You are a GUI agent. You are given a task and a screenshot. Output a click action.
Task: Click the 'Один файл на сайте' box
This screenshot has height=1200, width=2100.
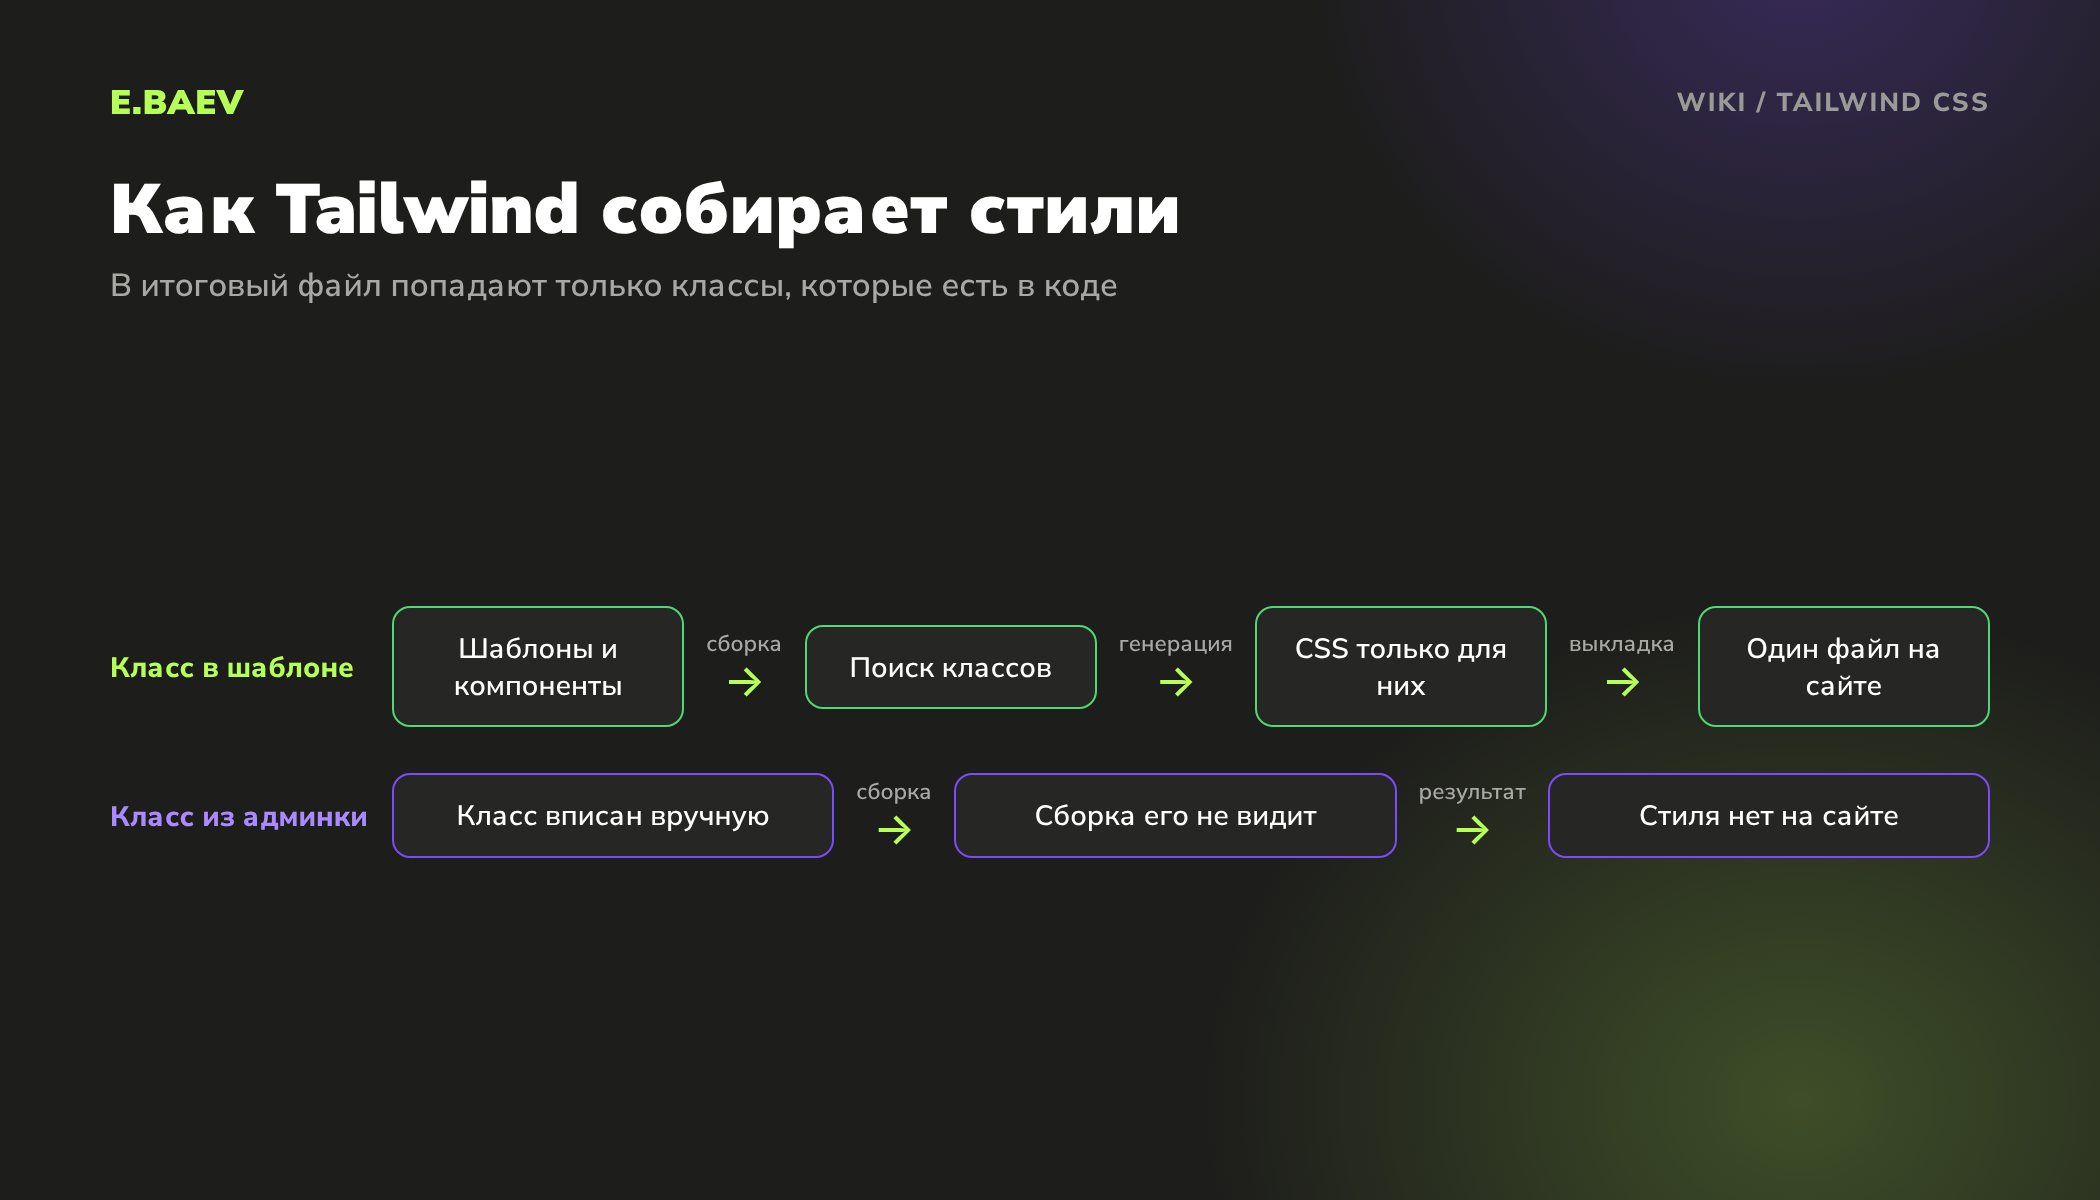tap(1844, 666)
